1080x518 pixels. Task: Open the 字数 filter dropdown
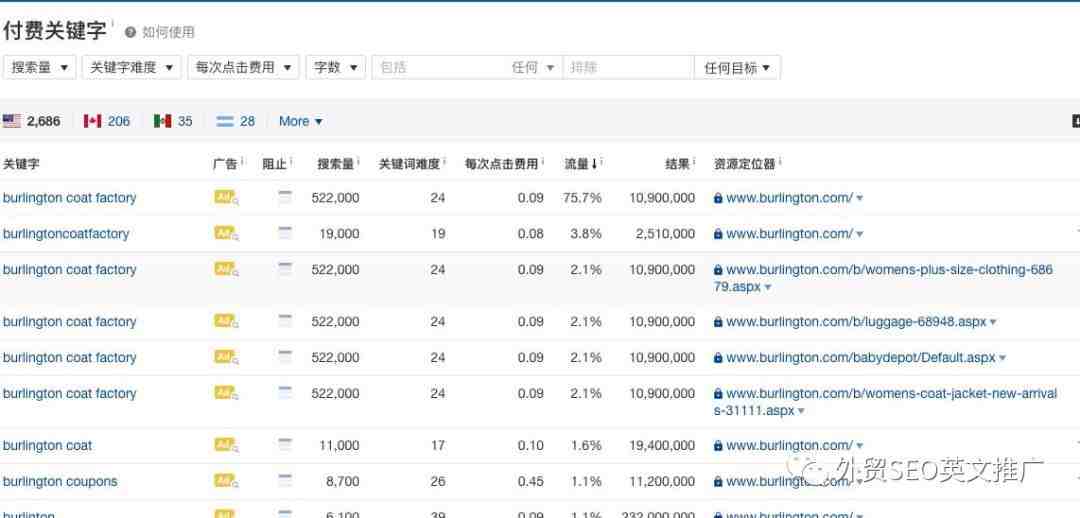pos(335,68)
